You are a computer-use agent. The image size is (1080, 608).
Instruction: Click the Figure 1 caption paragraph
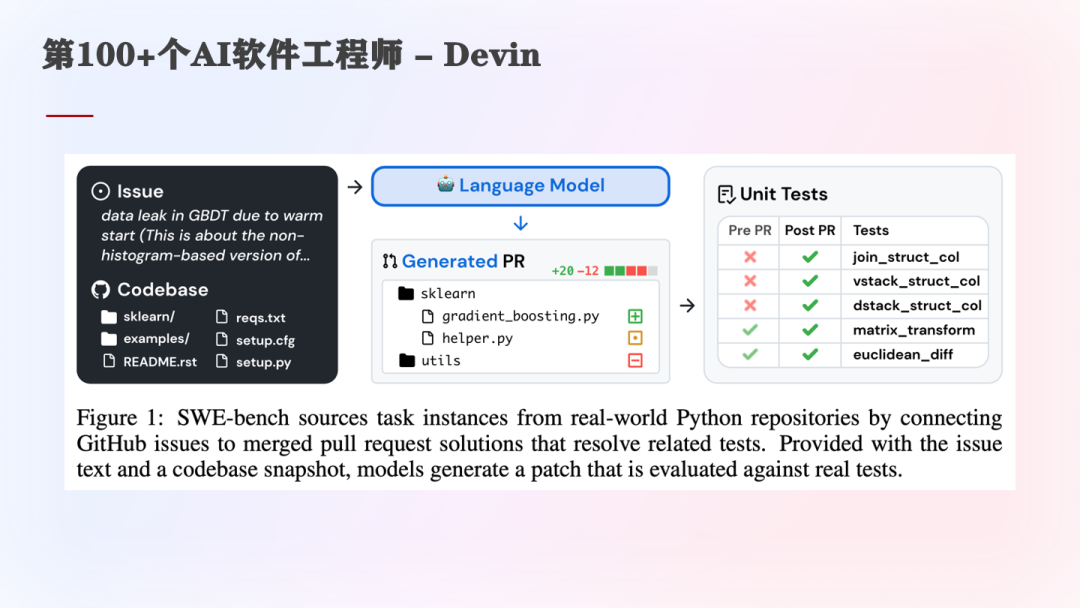click(539, 443)
